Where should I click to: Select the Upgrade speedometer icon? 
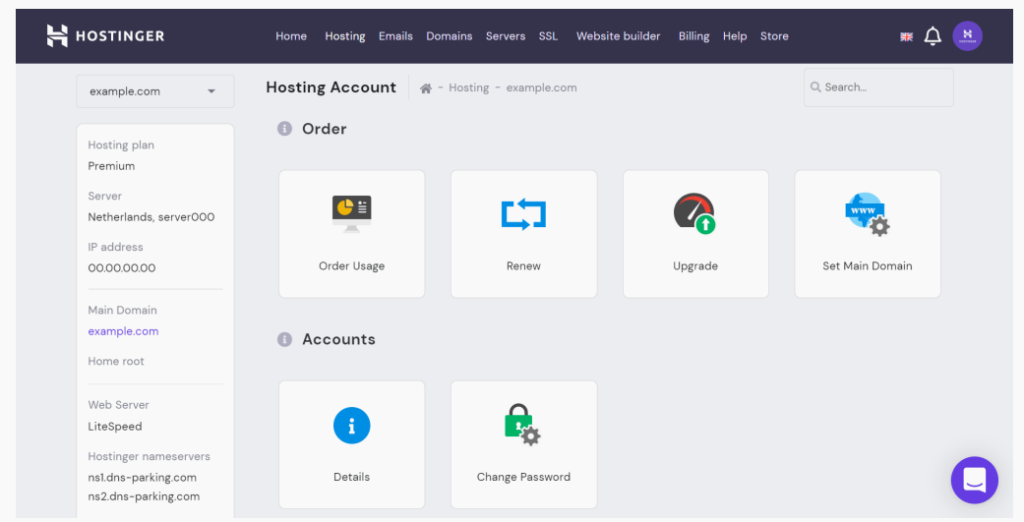pos(695,213)
